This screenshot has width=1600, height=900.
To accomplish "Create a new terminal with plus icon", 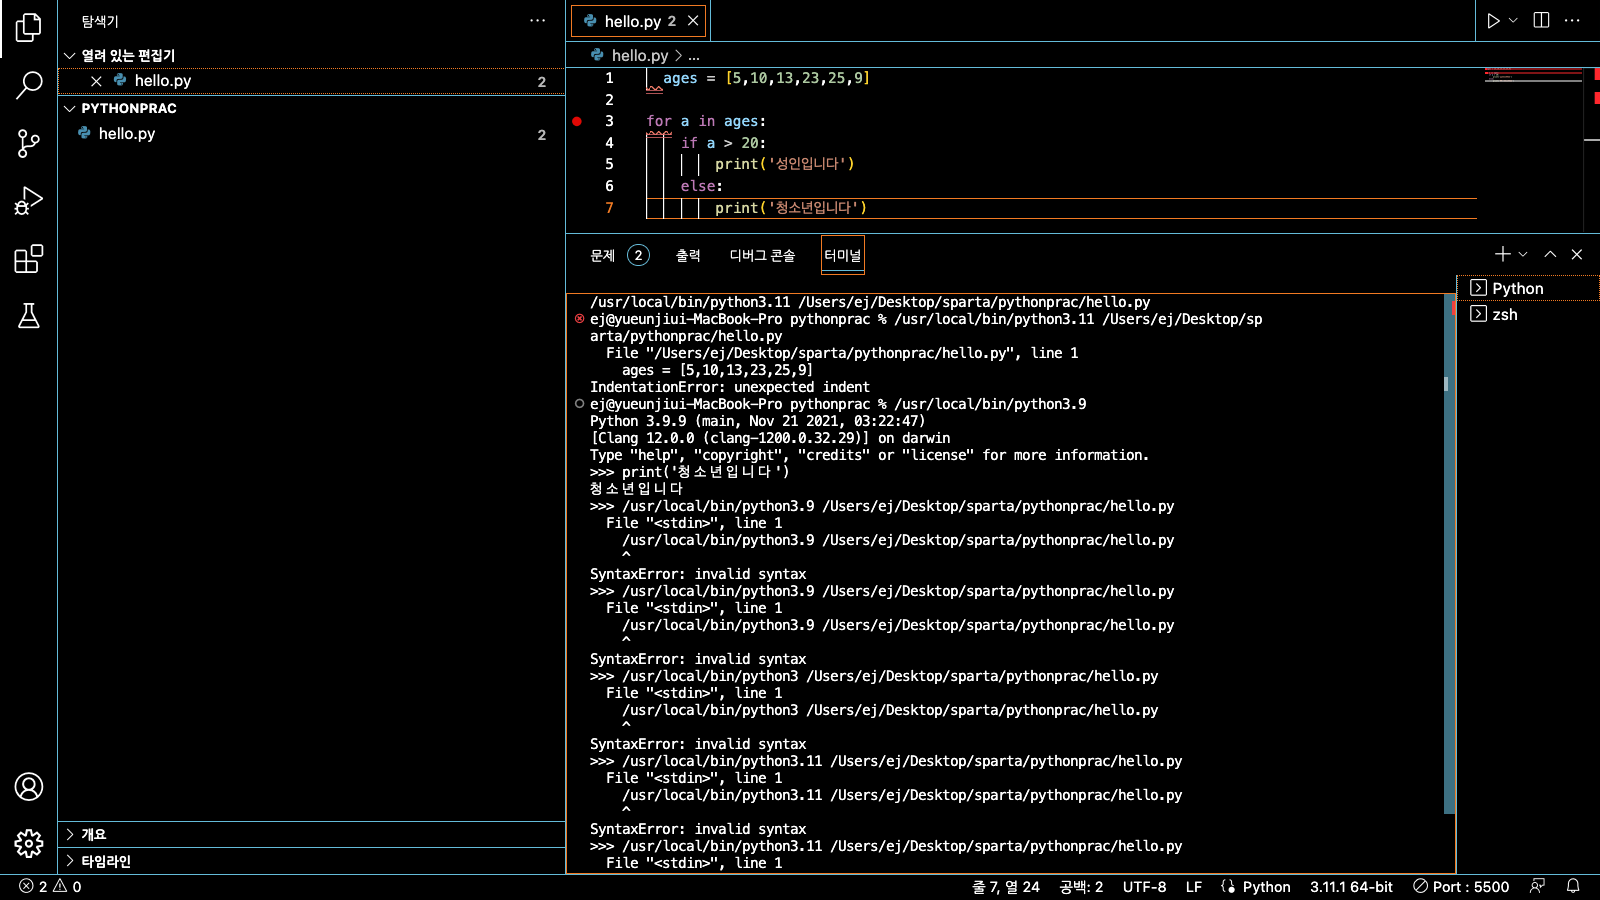I will click(x=1502, y=254).
